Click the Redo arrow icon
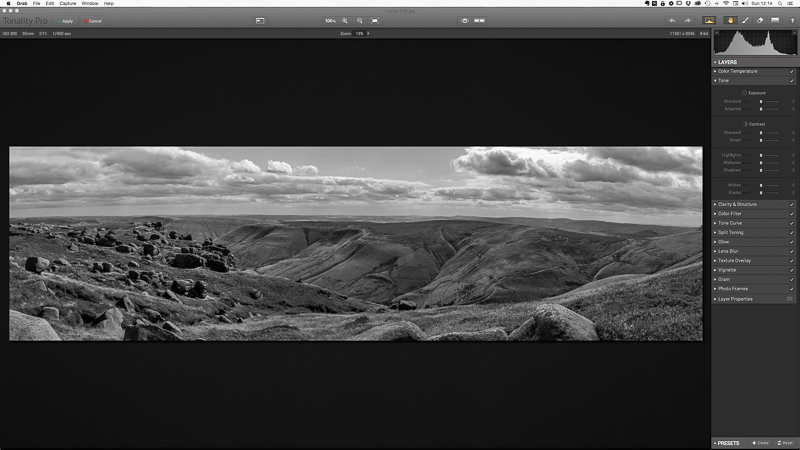The image size is (800, 450). point(686,20)
